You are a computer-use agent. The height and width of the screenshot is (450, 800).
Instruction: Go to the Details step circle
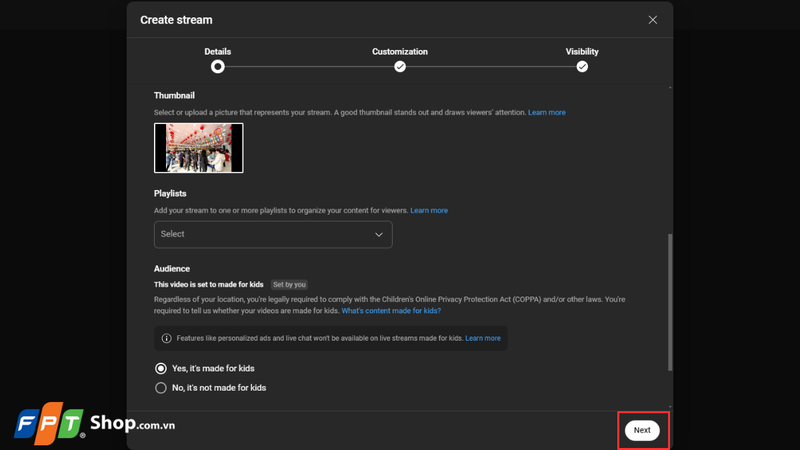(218, 67)
